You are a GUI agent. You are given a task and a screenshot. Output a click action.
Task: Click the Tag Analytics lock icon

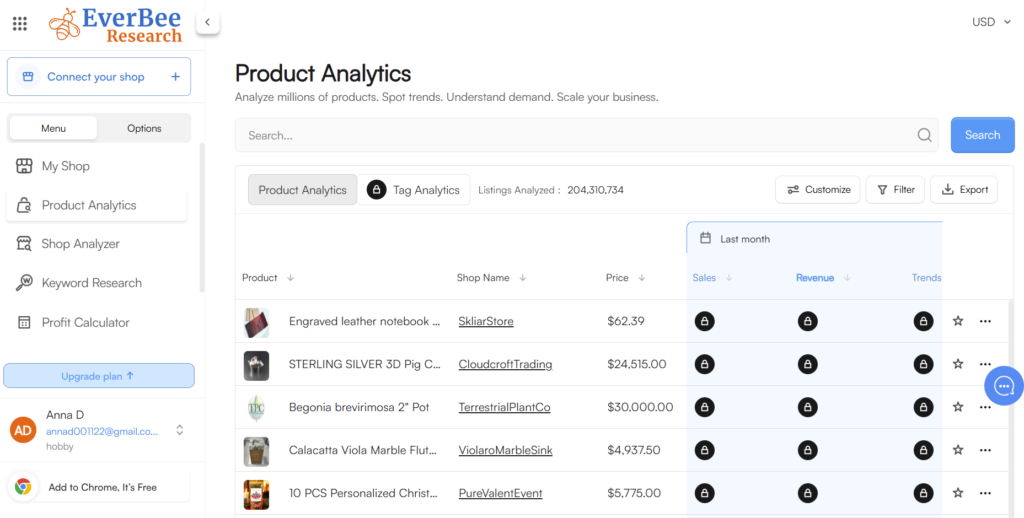coord(377,190)
